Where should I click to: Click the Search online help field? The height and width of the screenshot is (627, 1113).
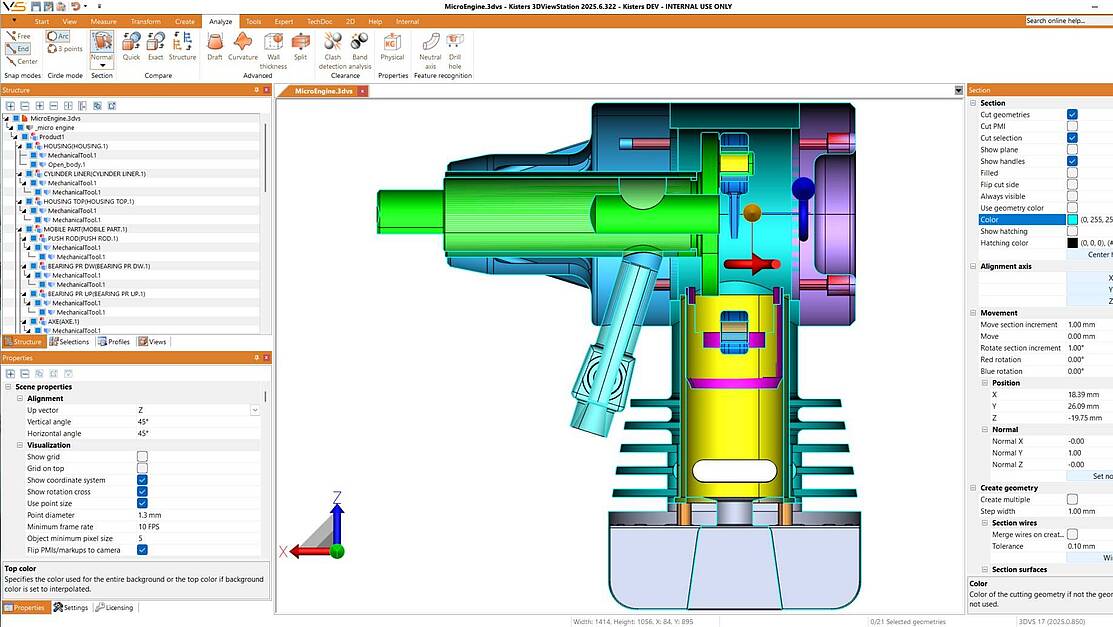(1067, 20)
